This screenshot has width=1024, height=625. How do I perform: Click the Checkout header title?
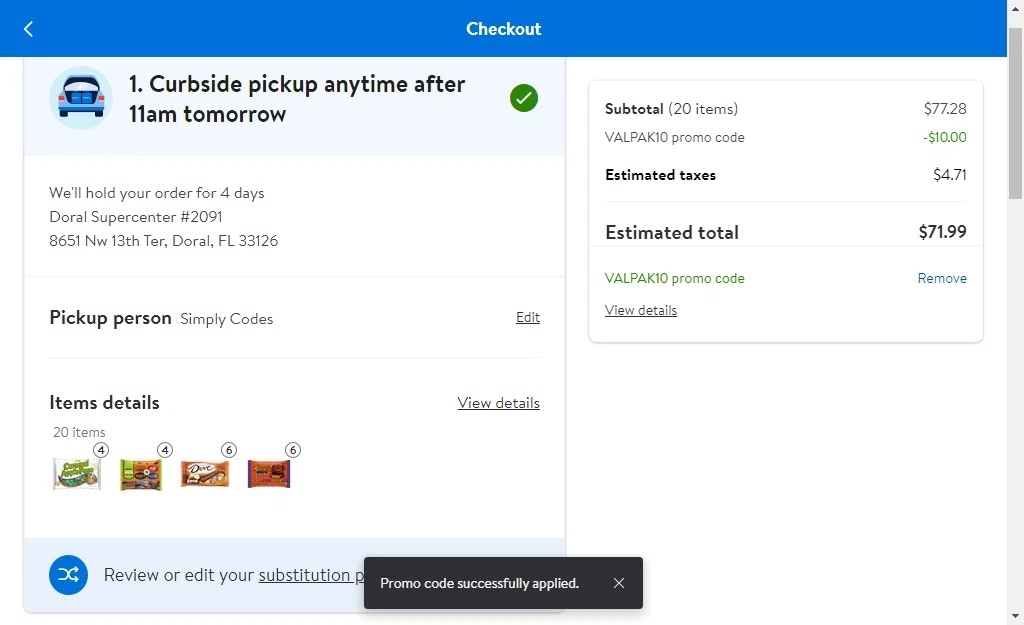pos(504,29)
